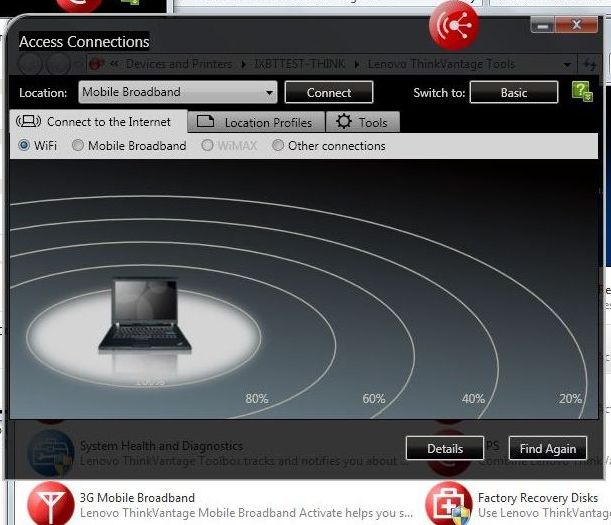
Task: Click the 20% signal ring label
Action: point(570,398)
